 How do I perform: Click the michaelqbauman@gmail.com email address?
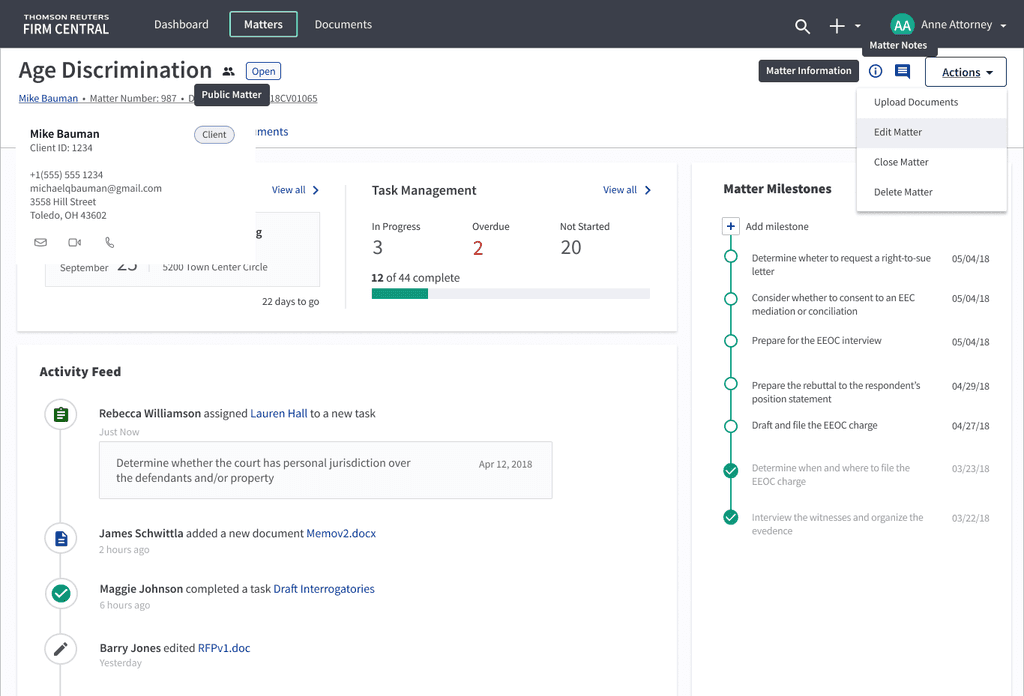pos(96,189)
